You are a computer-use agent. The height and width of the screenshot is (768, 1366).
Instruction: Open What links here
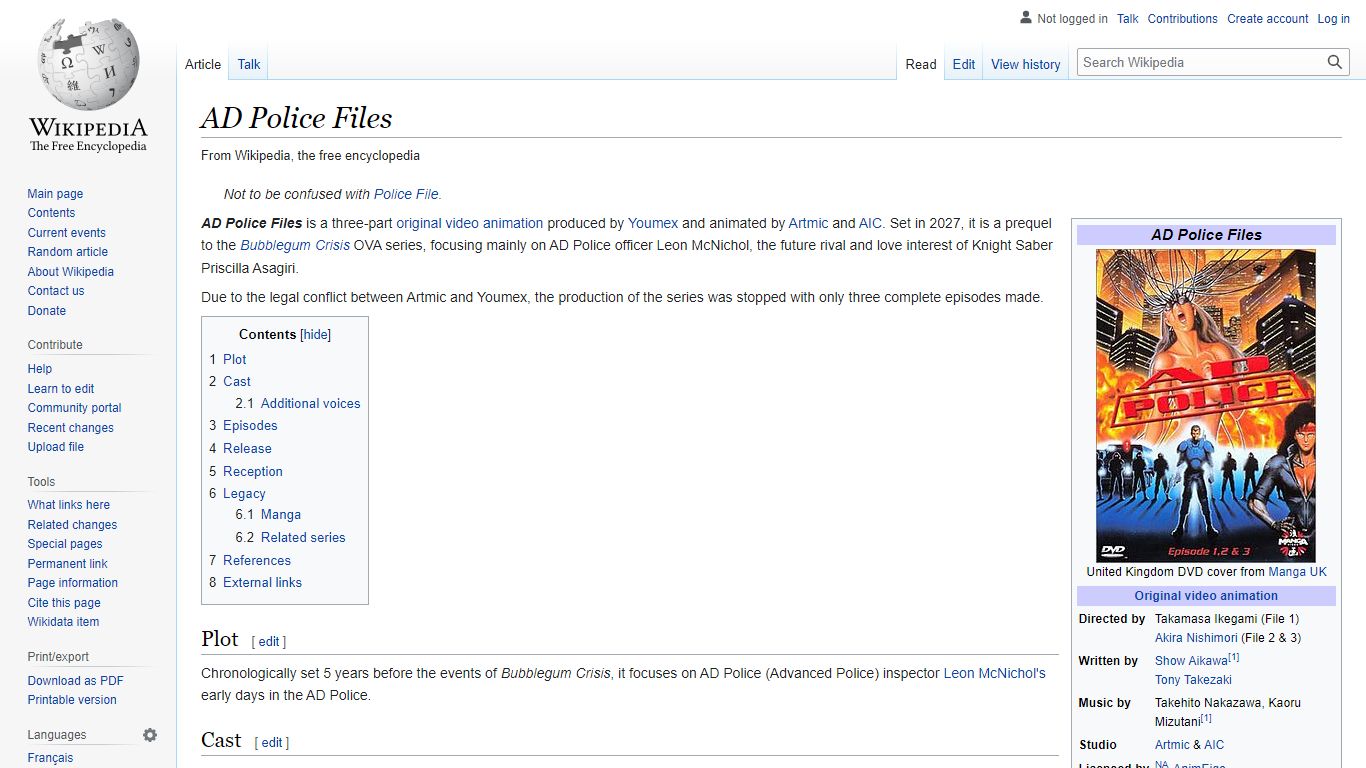pos(68,505)
